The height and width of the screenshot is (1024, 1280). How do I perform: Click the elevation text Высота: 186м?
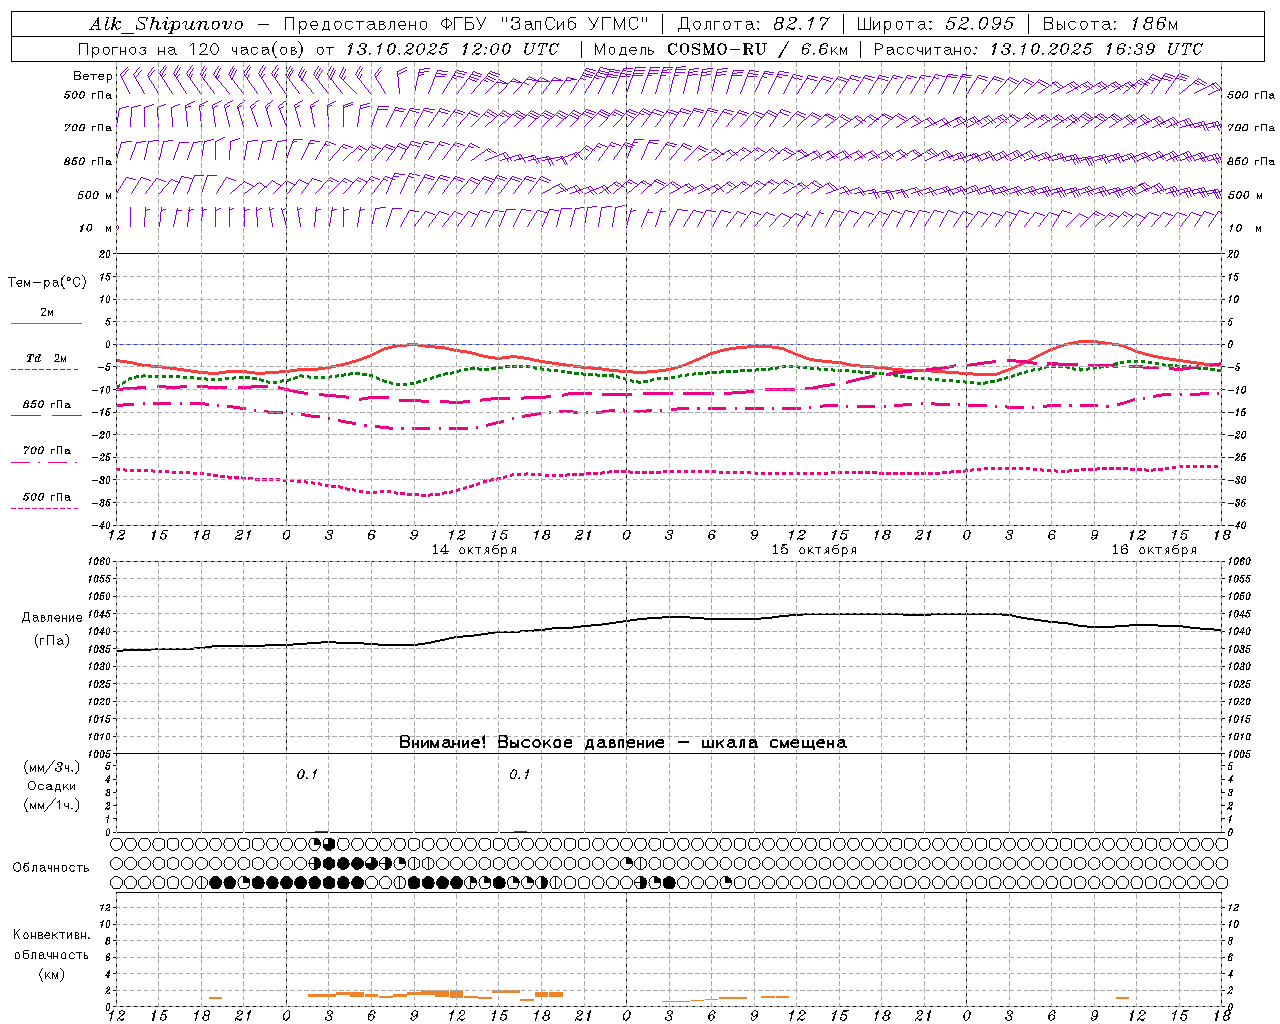tap(1111, 24)
